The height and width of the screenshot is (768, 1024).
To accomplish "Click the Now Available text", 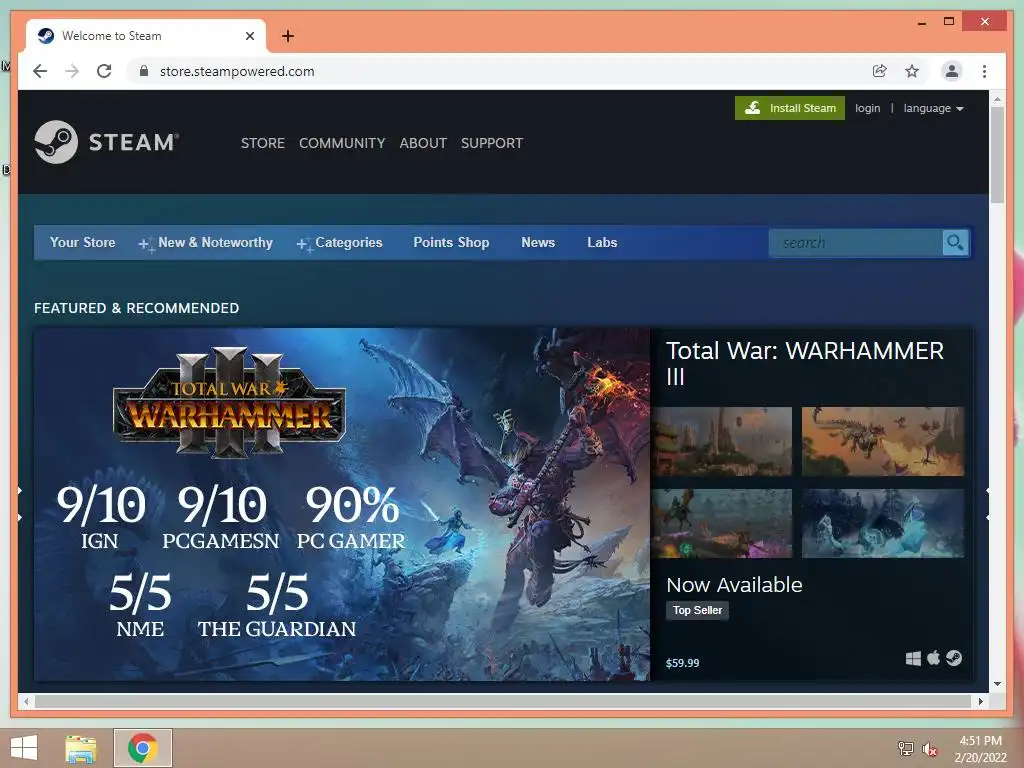I will pyautogui.click(x=734, y=584).
